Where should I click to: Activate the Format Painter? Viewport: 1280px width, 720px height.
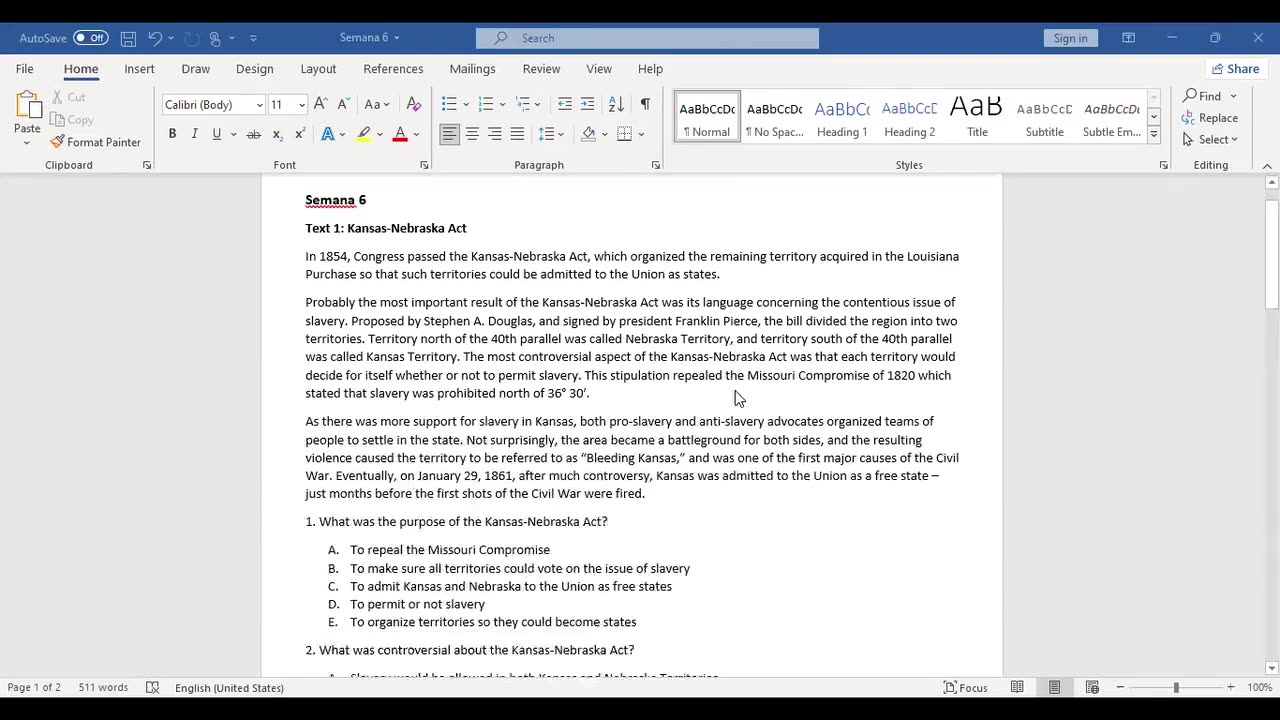(x=95, y=142)
